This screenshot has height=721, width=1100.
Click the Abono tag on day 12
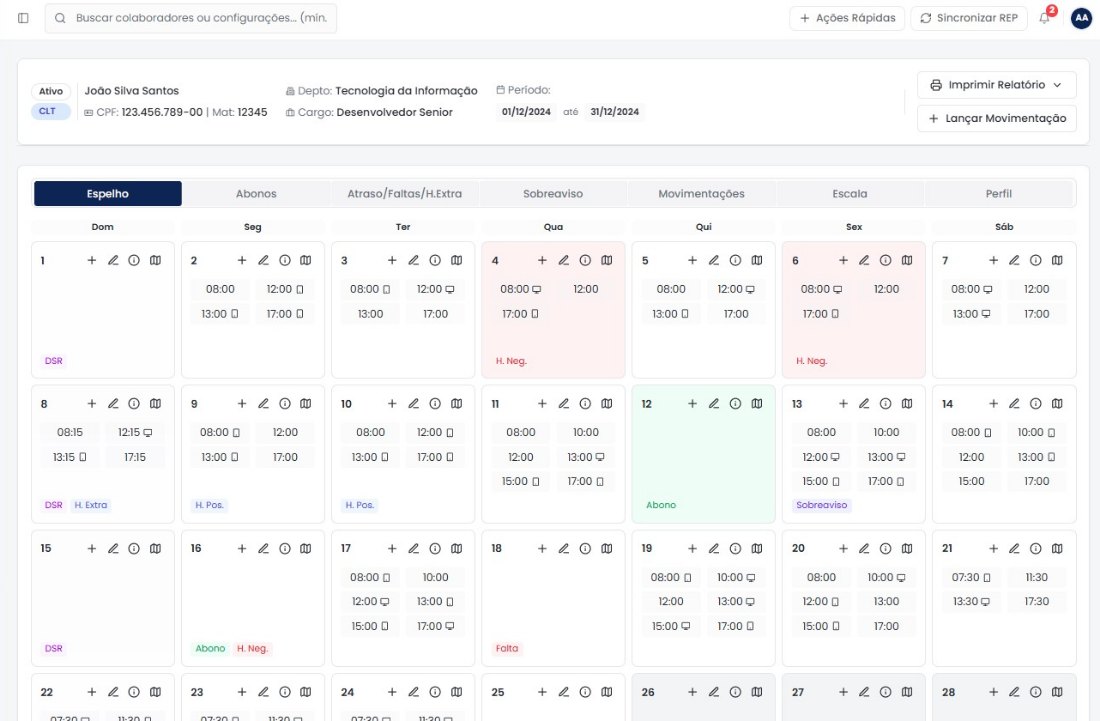[x=661, y=505]
